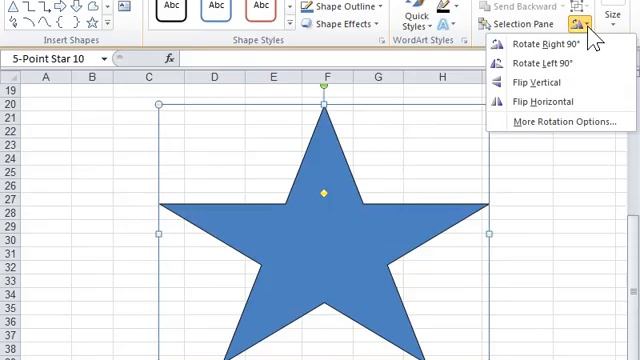This screenshot has width=640, height=360.
Task: Click the green rotation handle of star
Action: pyautogui.click(x=324, y=85)
